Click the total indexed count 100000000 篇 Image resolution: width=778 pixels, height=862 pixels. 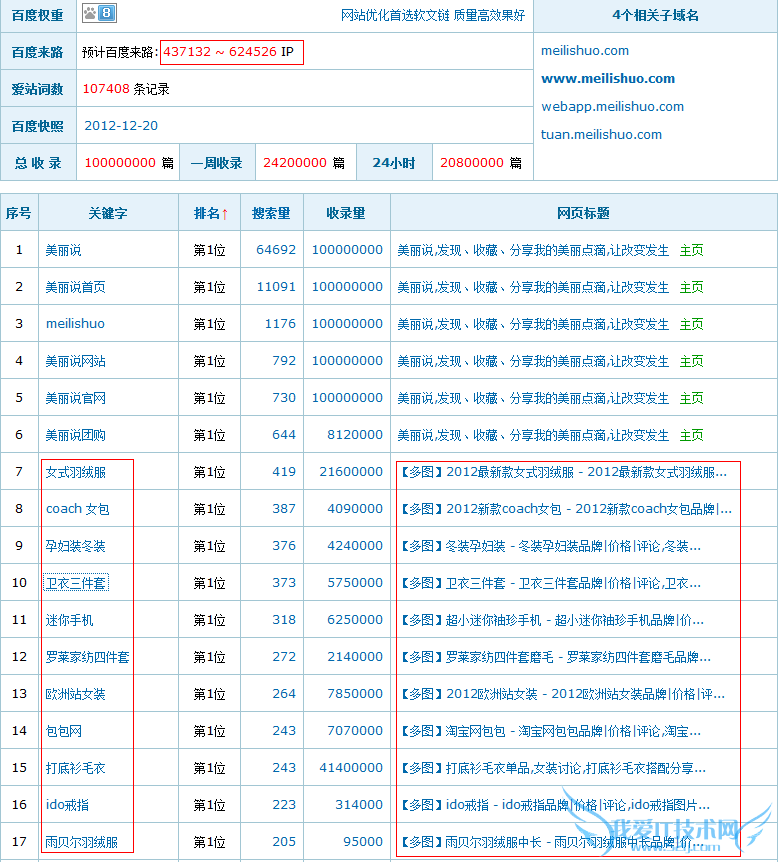coord(129,163)
